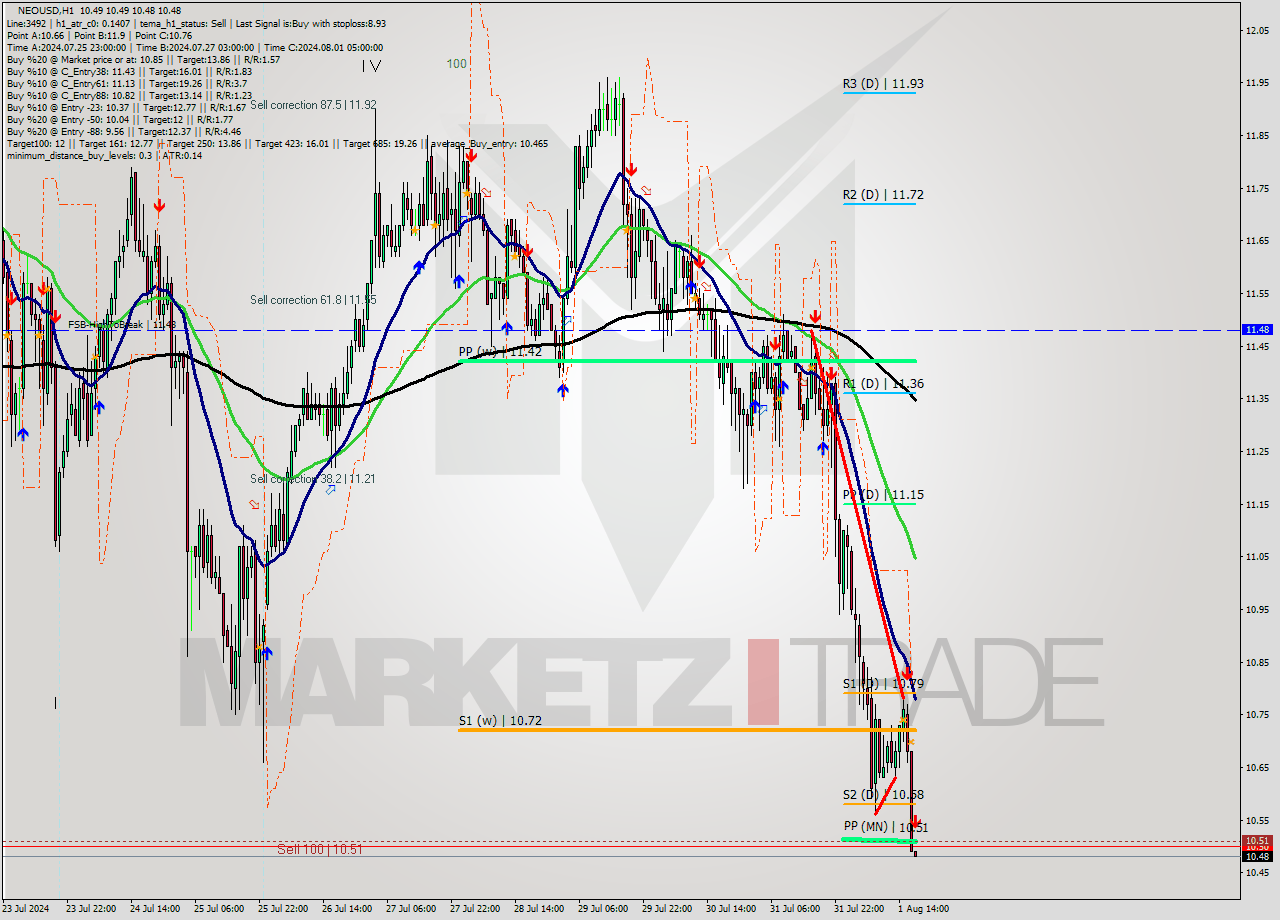Click 11.85 on the price axis

[1258, 135]
